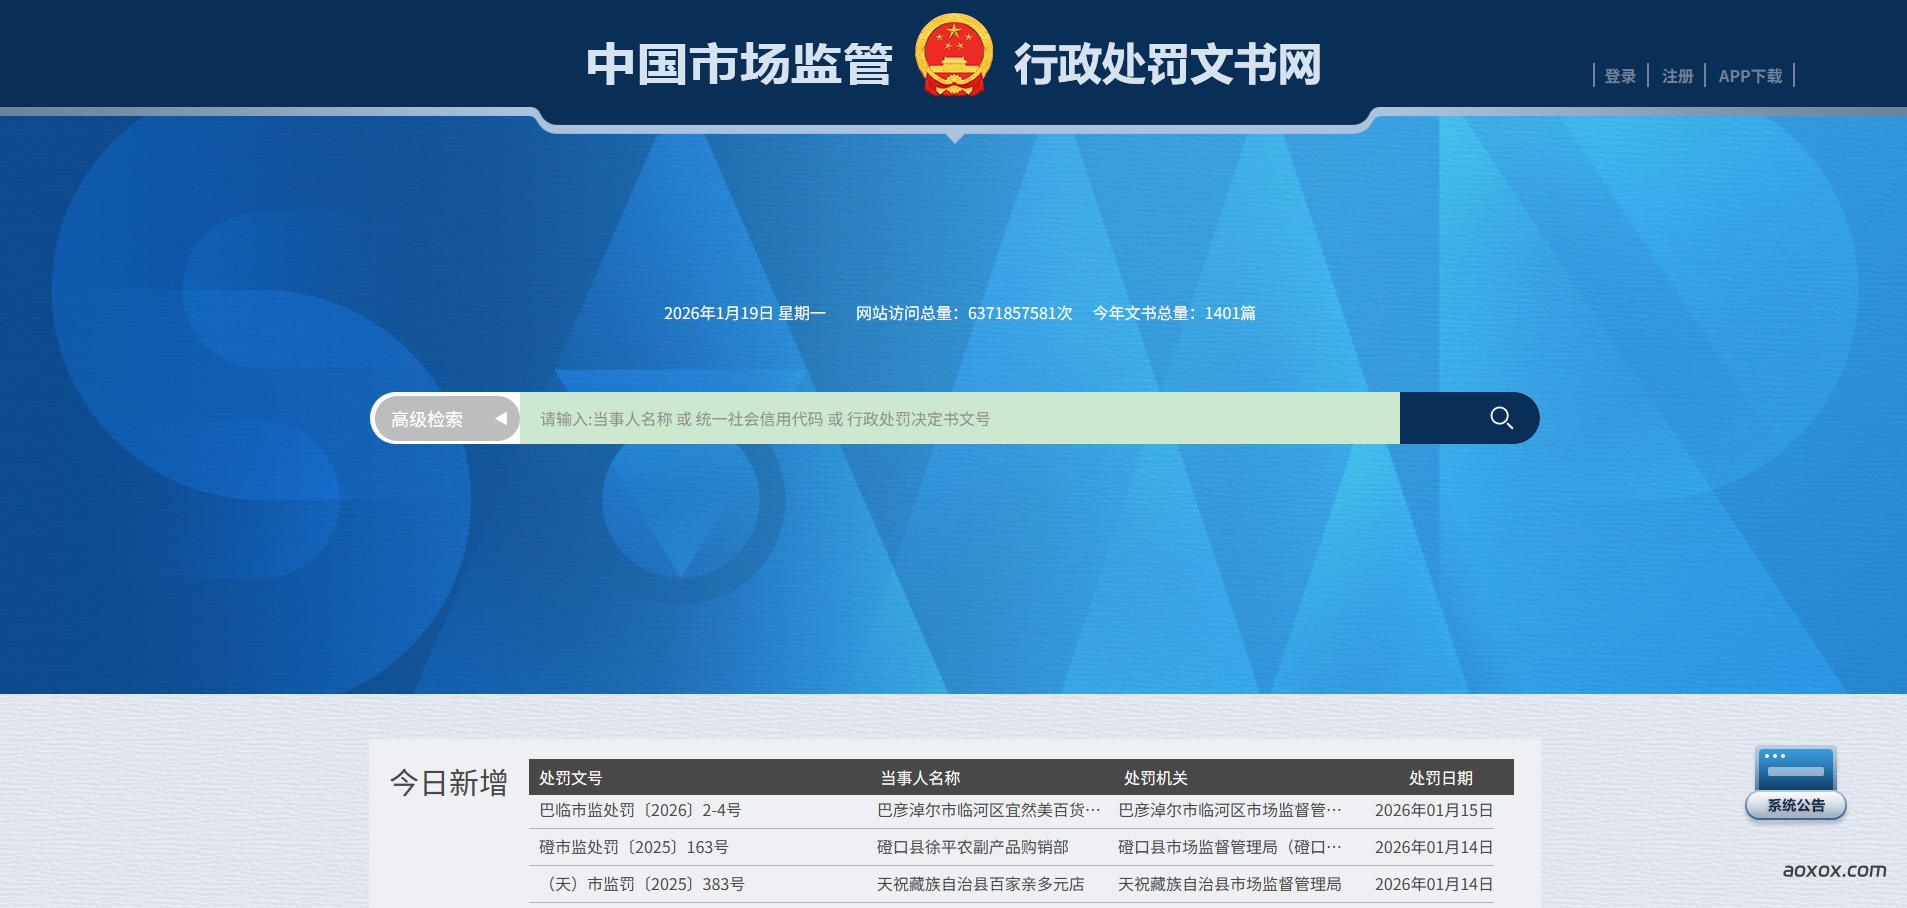Open the 系统公告 system notice icon
This screenshot has height=908, width=1907.
(1796, 784)
